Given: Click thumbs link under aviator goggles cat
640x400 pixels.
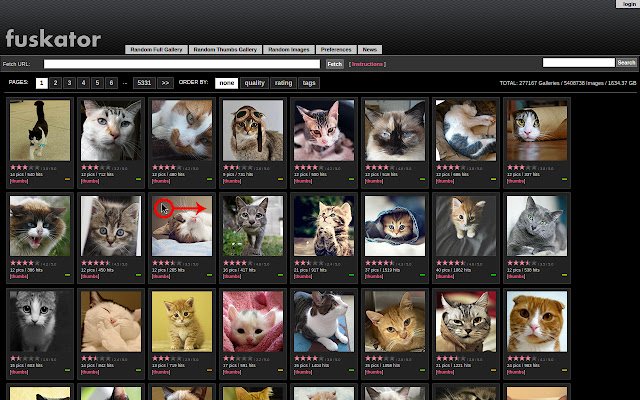Looking at the screenshot, I should [232, 181].
